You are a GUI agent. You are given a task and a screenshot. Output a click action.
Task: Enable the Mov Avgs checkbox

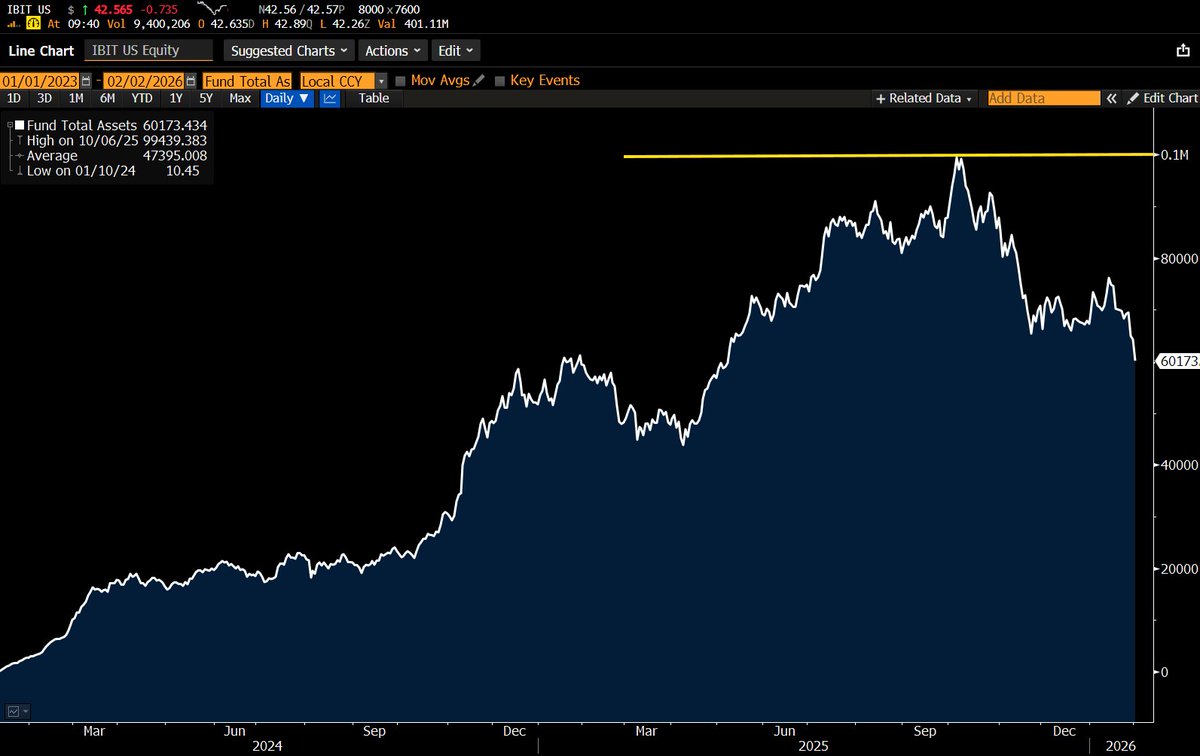pyautogui.click(x=401, y=80)
